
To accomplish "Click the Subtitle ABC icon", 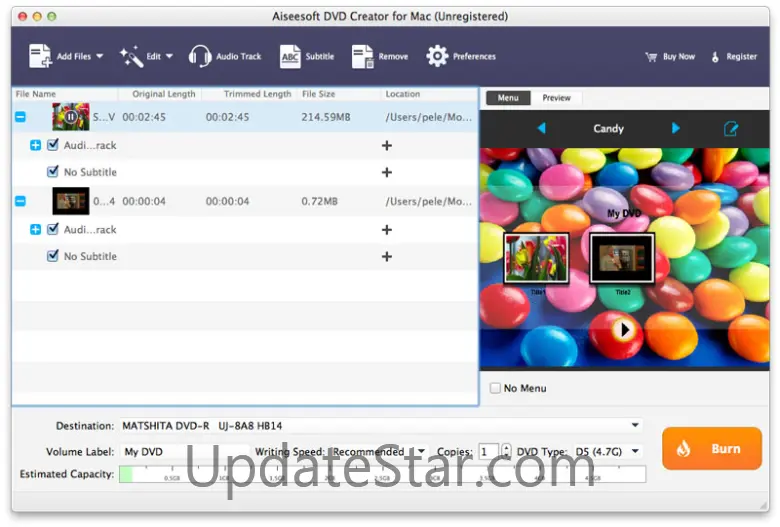I will pos(290,56).
